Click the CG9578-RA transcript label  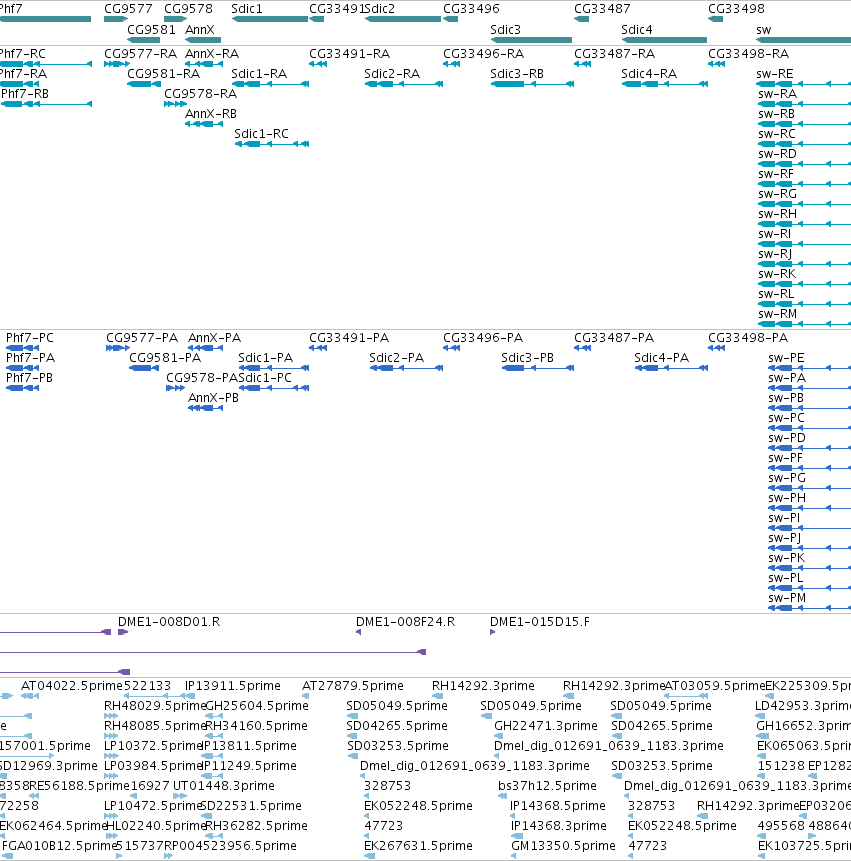pyautogui.click(x=200, y=94)
